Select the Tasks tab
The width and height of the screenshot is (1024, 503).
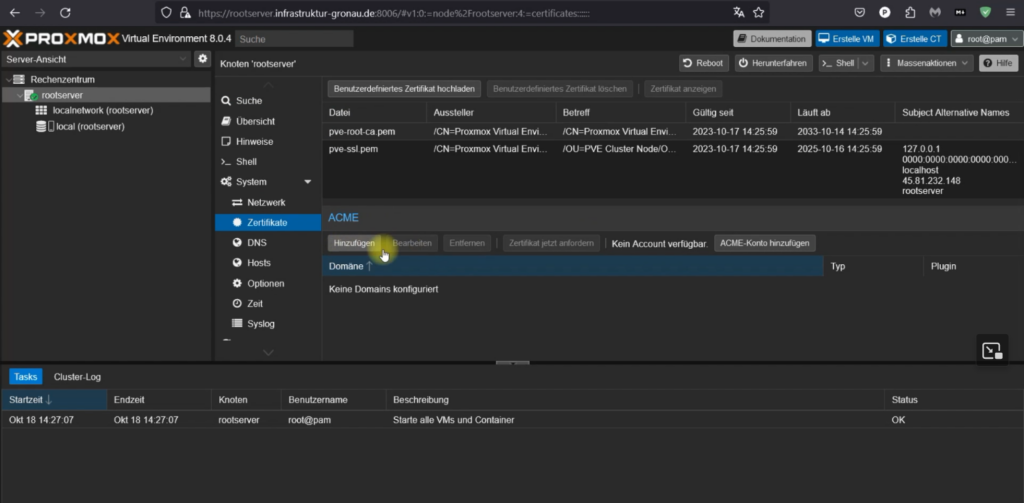click(26, 377)
